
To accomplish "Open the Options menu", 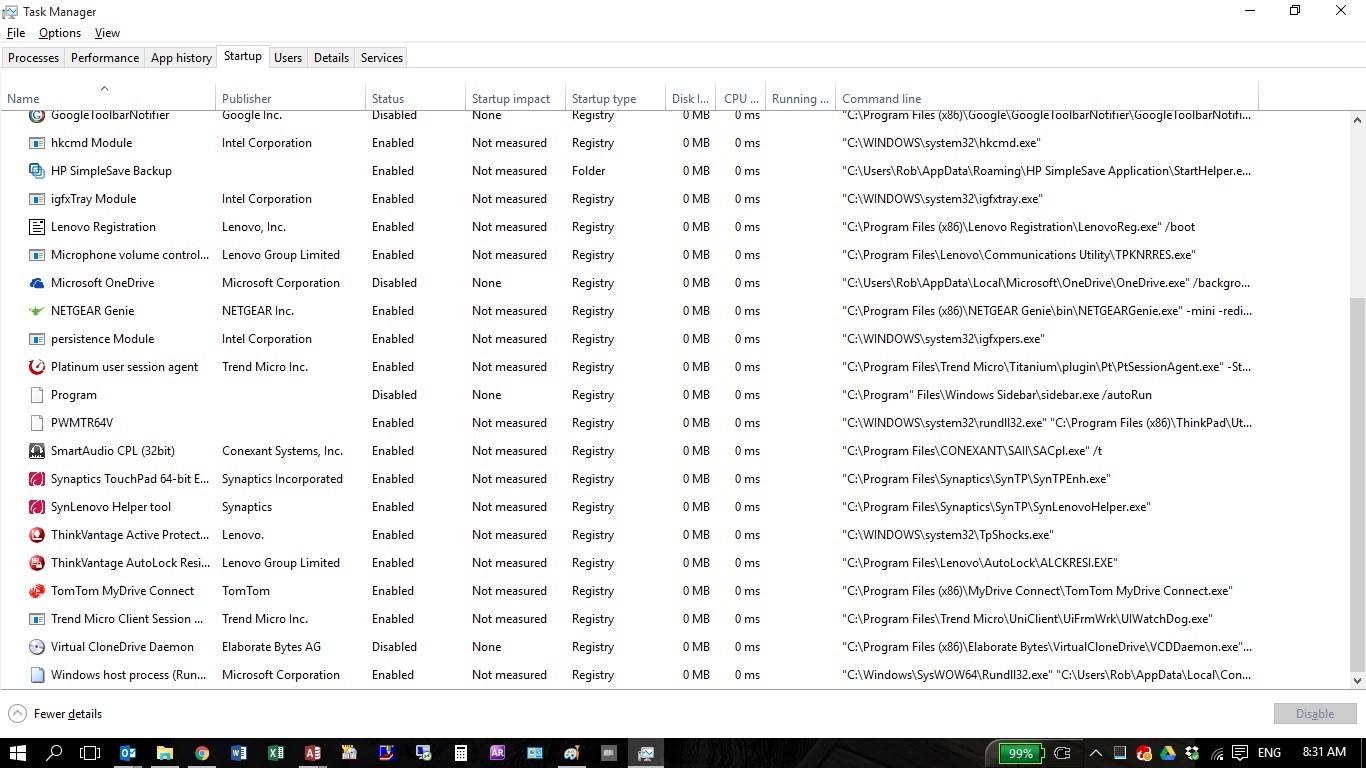I will click(60, 33).
